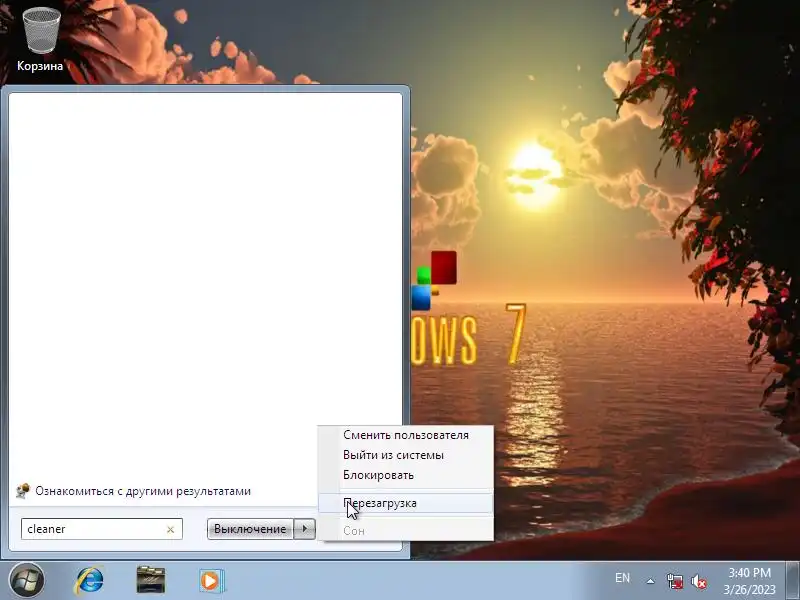Open the EN language indicator
Viewport: 800px width, 600px height.
622,578
